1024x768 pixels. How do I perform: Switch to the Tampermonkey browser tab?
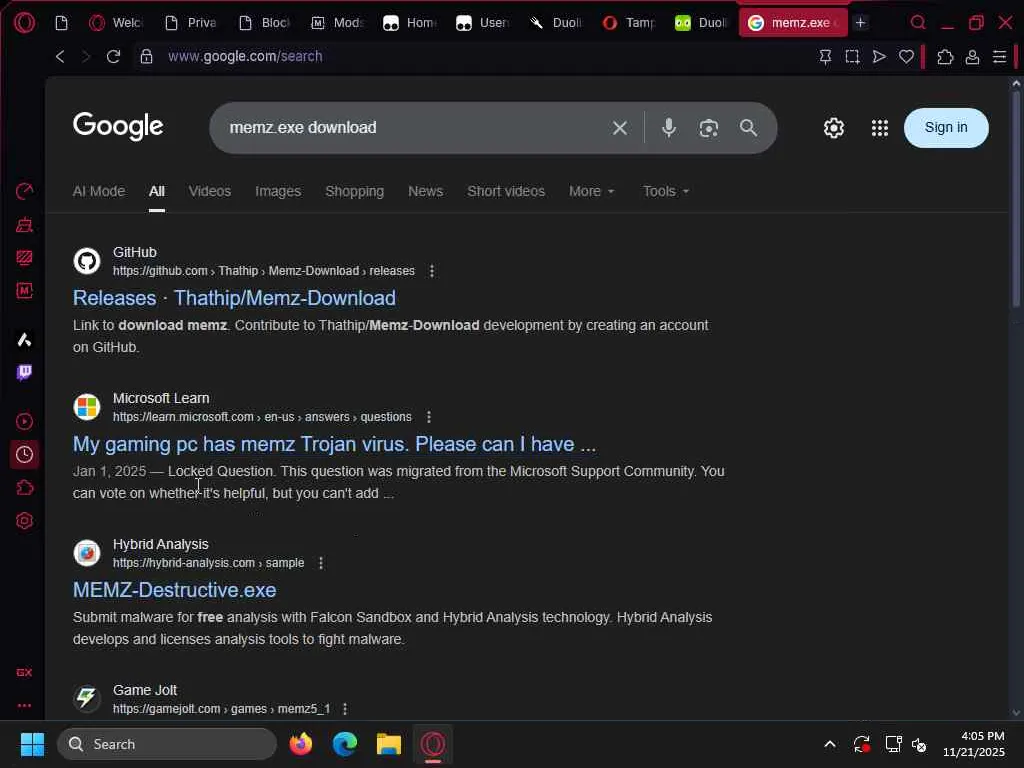tap(630, 23)
